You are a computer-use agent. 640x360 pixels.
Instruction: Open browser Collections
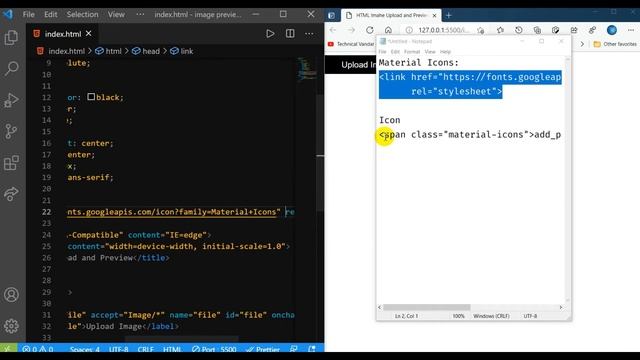coord(537,30)
